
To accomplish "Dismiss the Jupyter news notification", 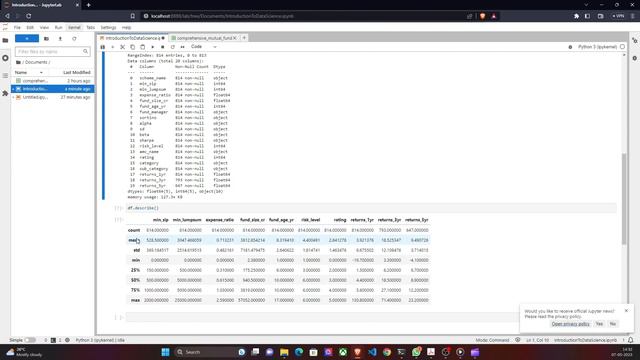I will (626, 311).
